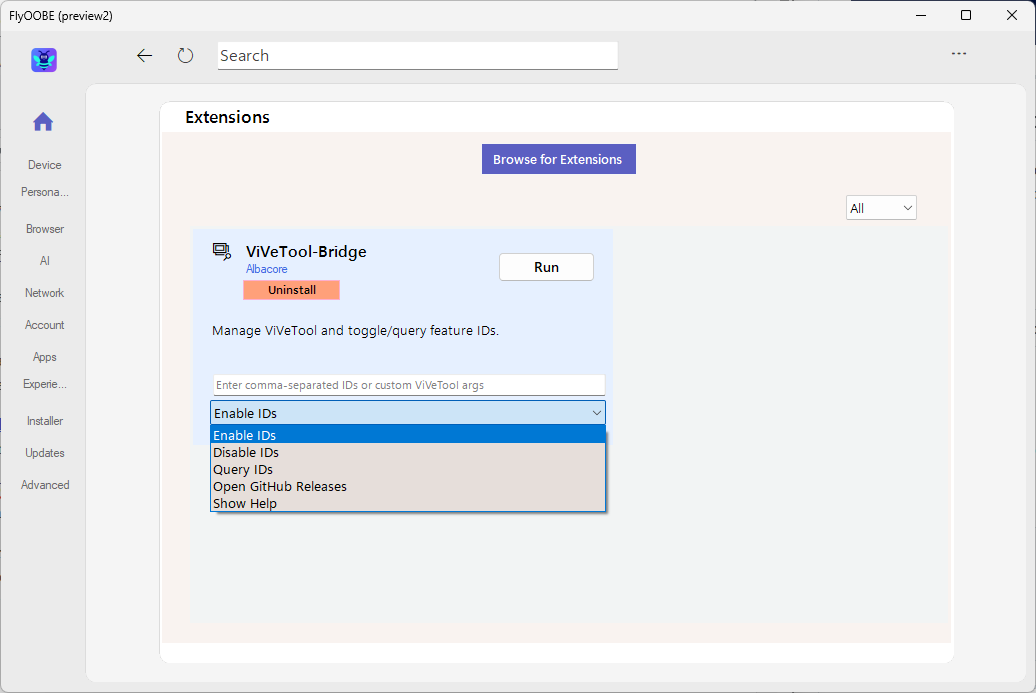Open the more options ellipsis icon

coord(959,53)
